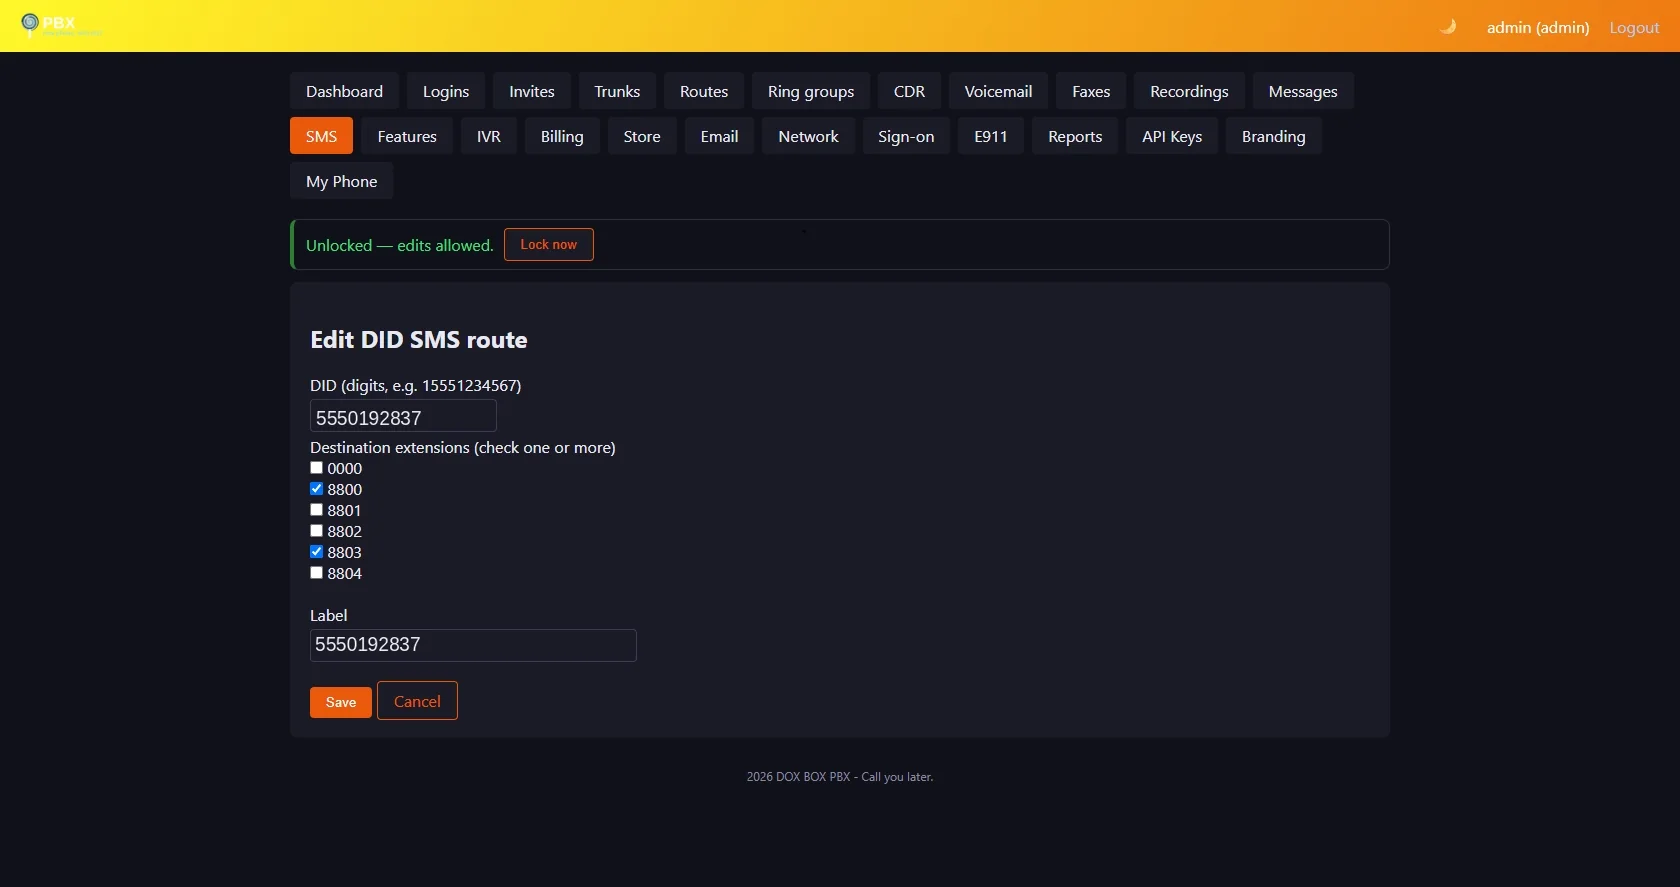
Task: Open the Features tab
Action: [407, 136]
